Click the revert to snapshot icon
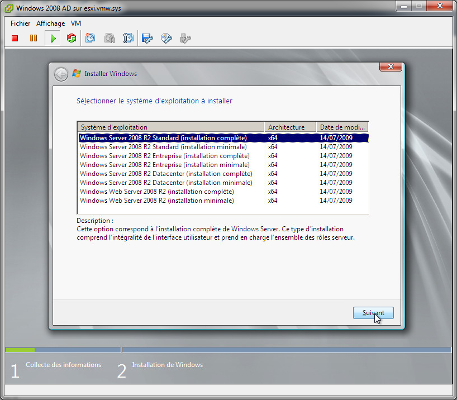This screenshot has width=457, height=400. tap(109, 38)
